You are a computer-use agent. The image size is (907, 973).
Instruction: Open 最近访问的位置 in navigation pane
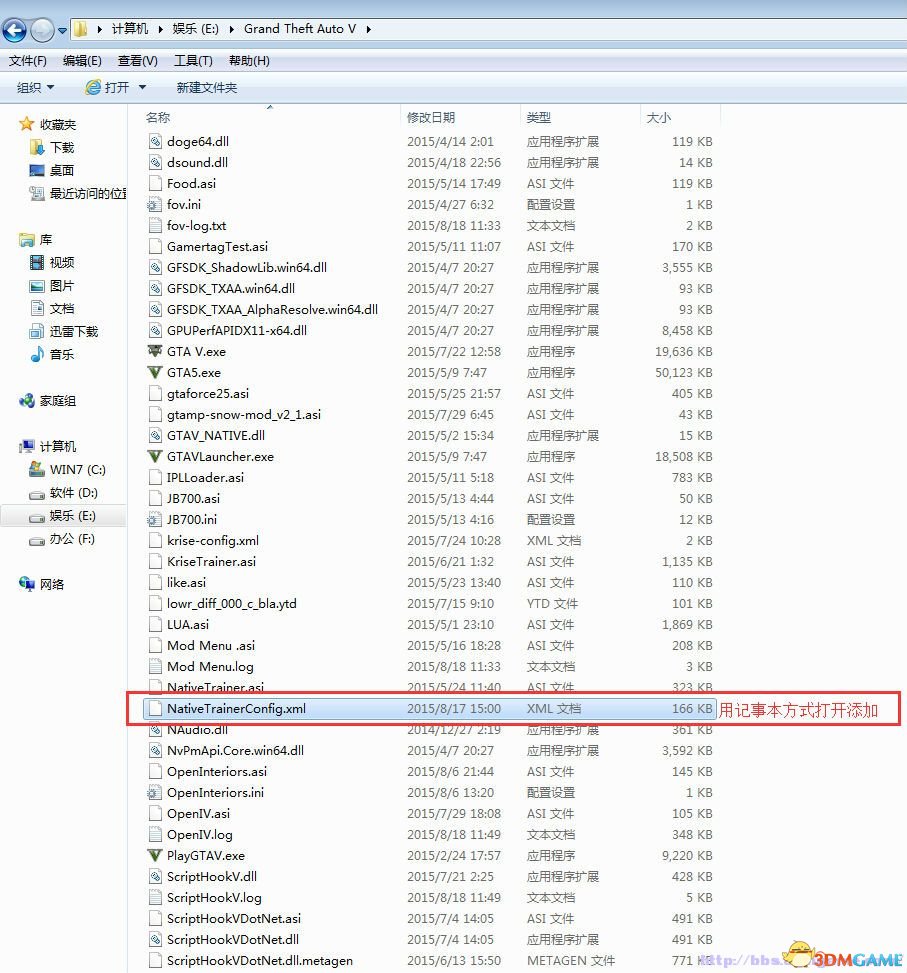[78, 193]
